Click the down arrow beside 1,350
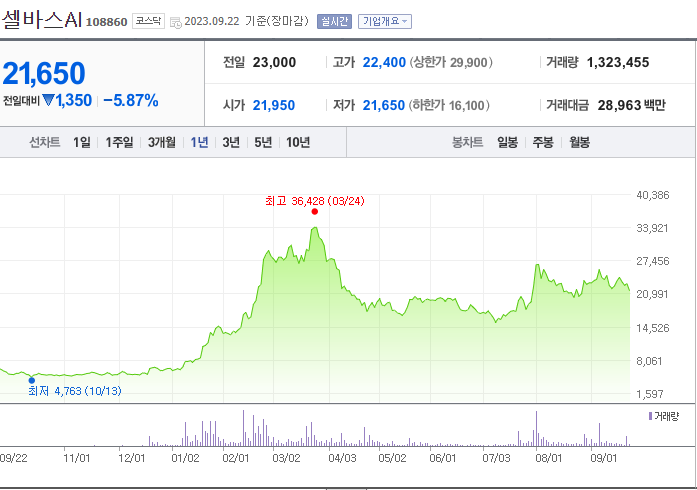The height and width of the screenshot is (490, 697). (48, 100)
